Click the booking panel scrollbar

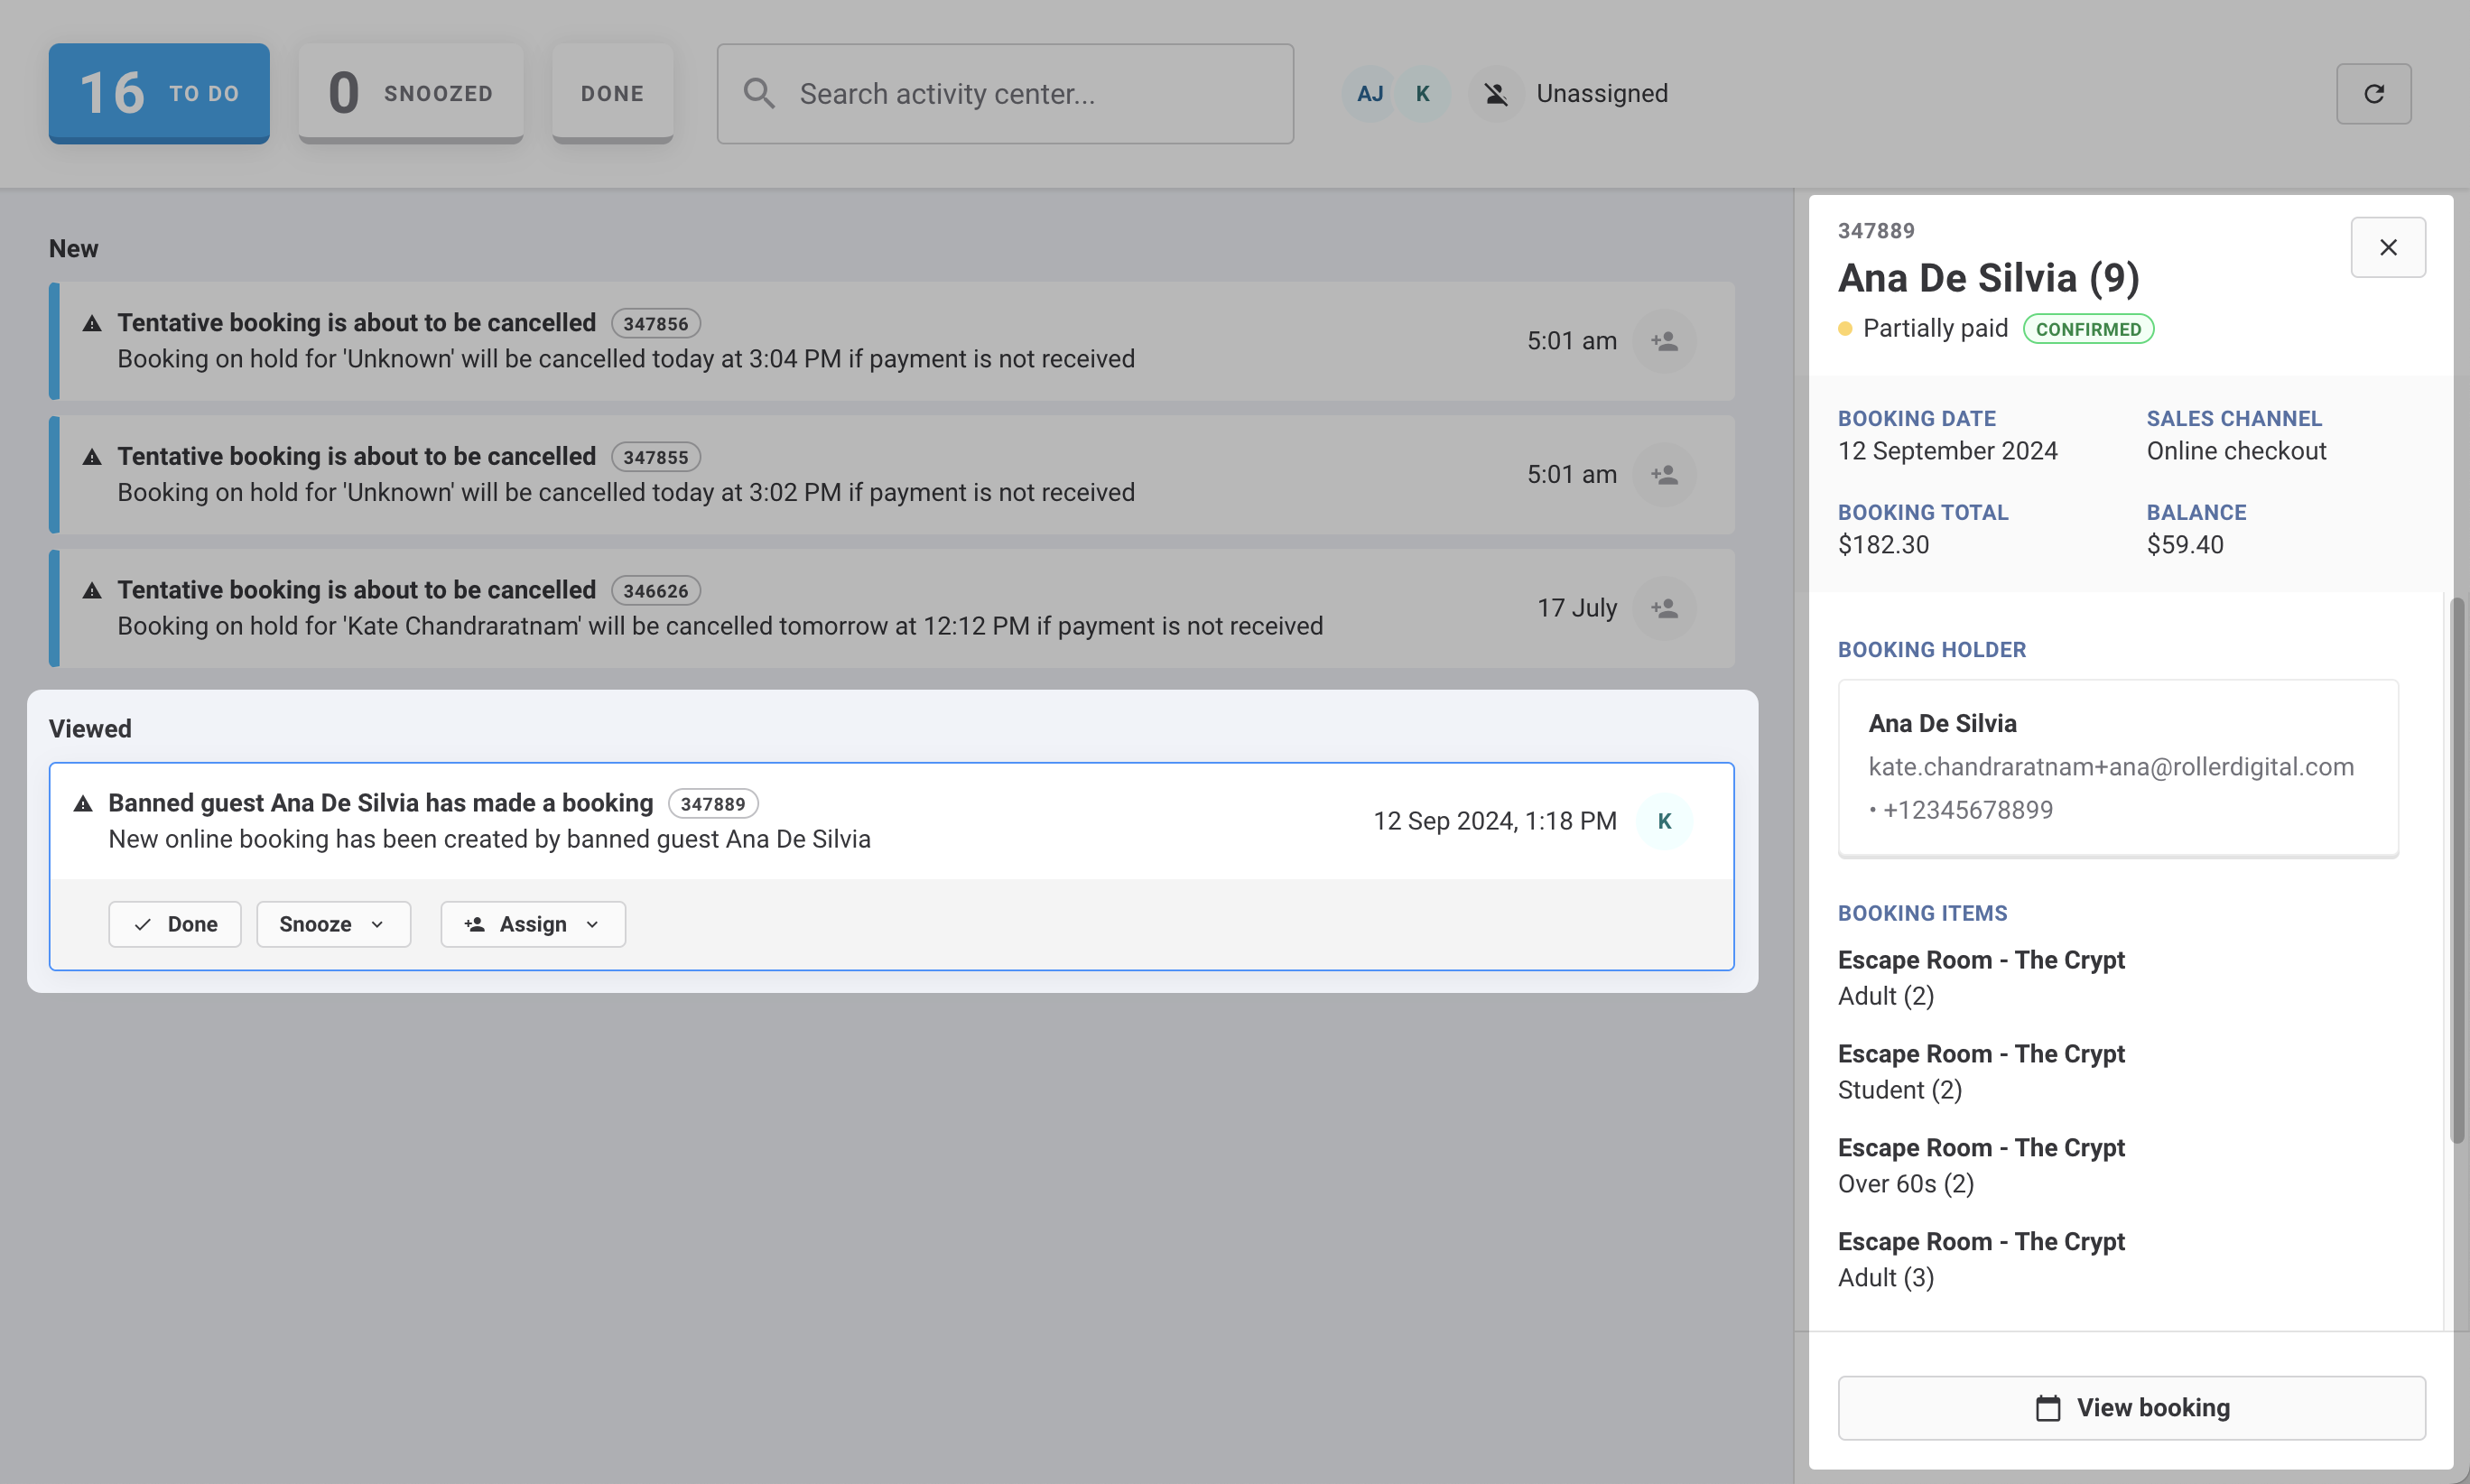point(2457,870)
